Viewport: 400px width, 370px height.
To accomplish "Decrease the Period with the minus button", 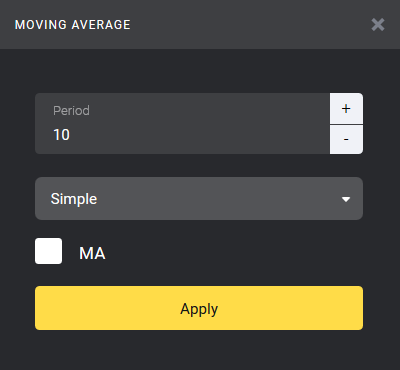I will click(x=346, y=140).
